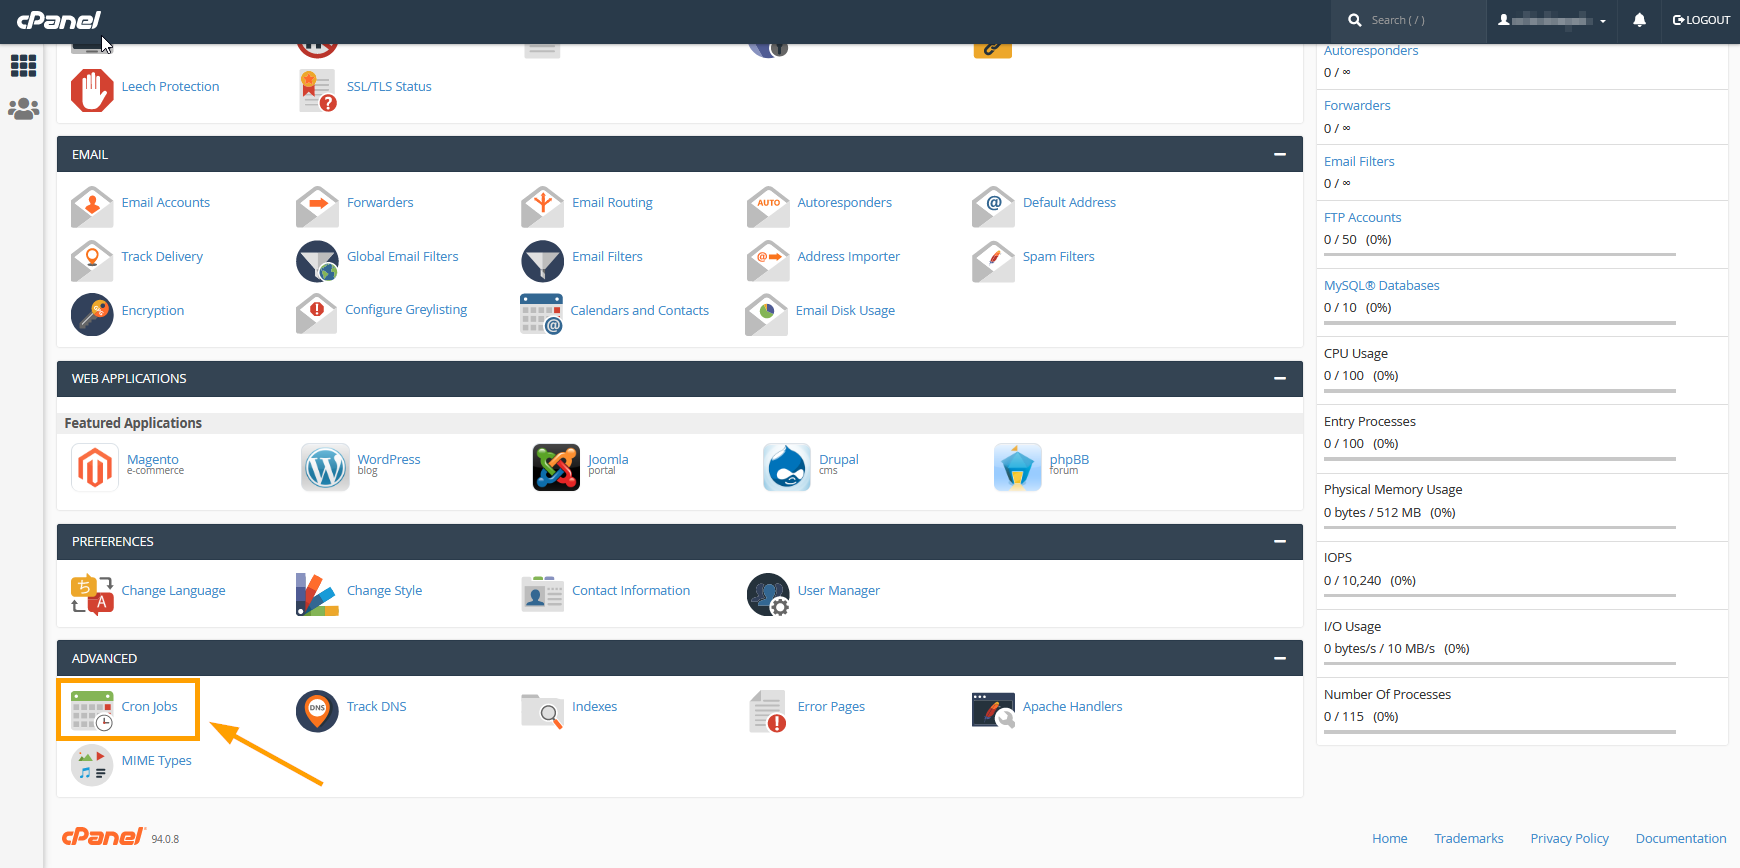Click the LOGOUT button
The image size is (1740, 868).
1701,20
